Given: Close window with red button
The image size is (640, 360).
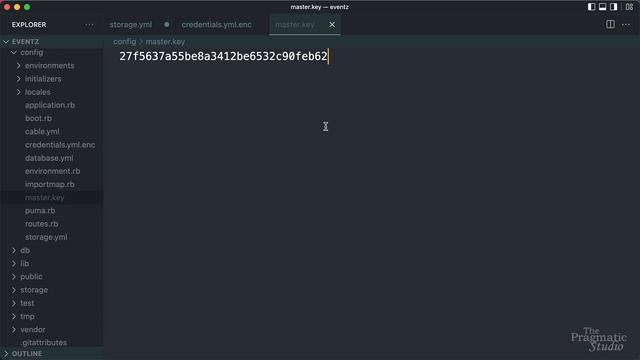Looking at the screenshot, I should 7,7.
